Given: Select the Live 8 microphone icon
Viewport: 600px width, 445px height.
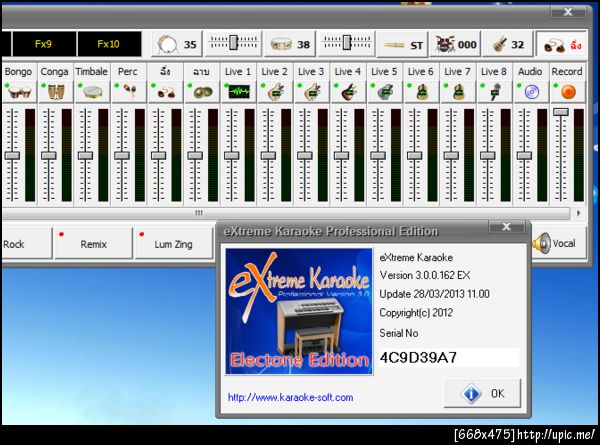Looking at the screenshot, I should (494, 92).
